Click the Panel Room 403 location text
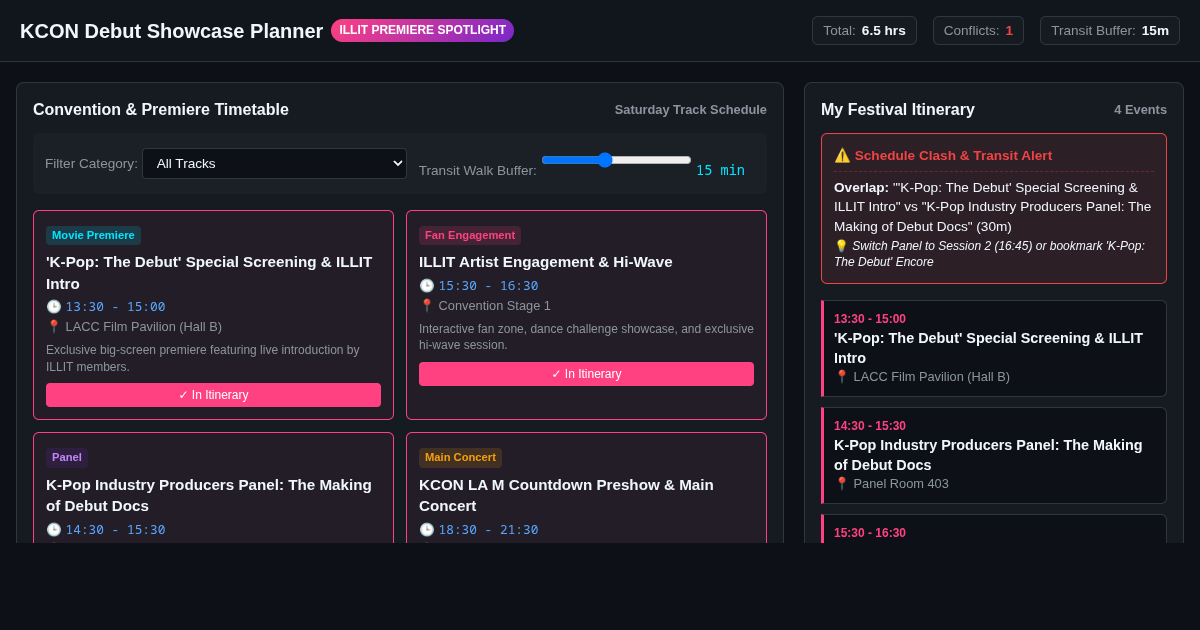1200x630 pixels. (901, 484)
